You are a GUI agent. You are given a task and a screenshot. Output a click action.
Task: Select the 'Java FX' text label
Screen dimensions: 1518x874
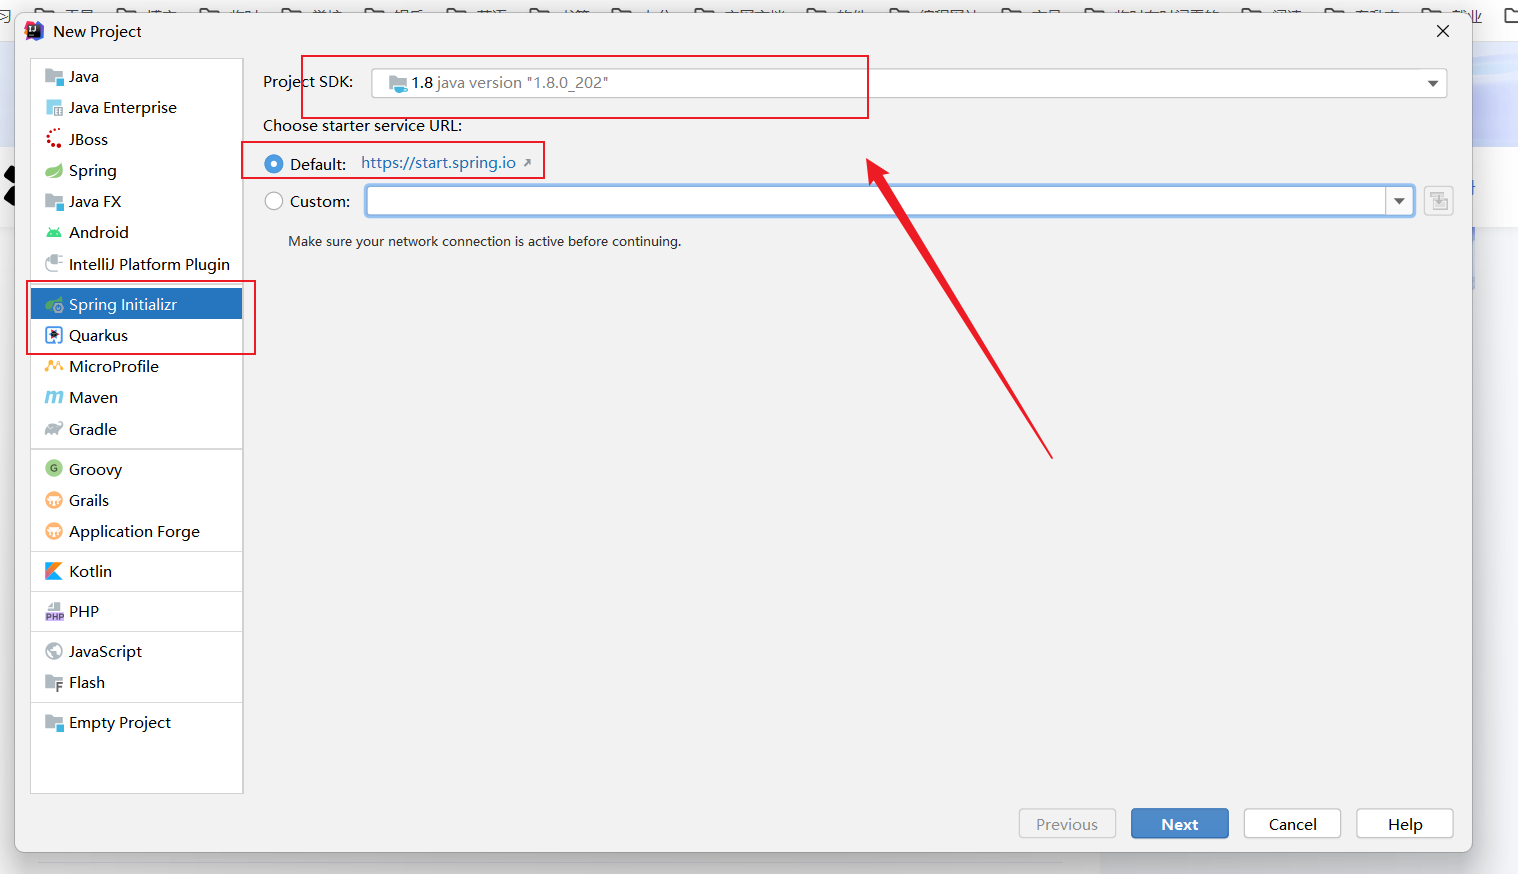95,202
